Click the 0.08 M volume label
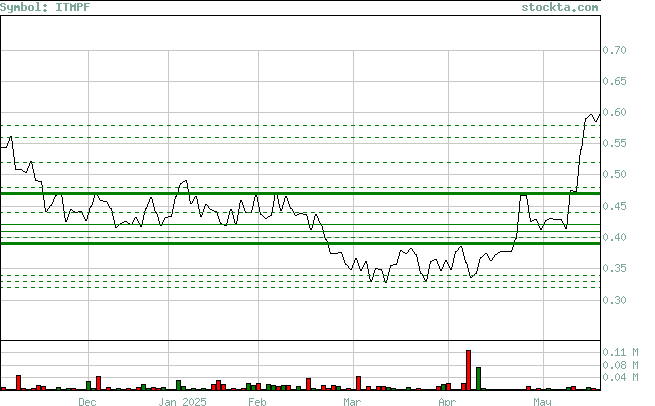 tap(620, 365)
